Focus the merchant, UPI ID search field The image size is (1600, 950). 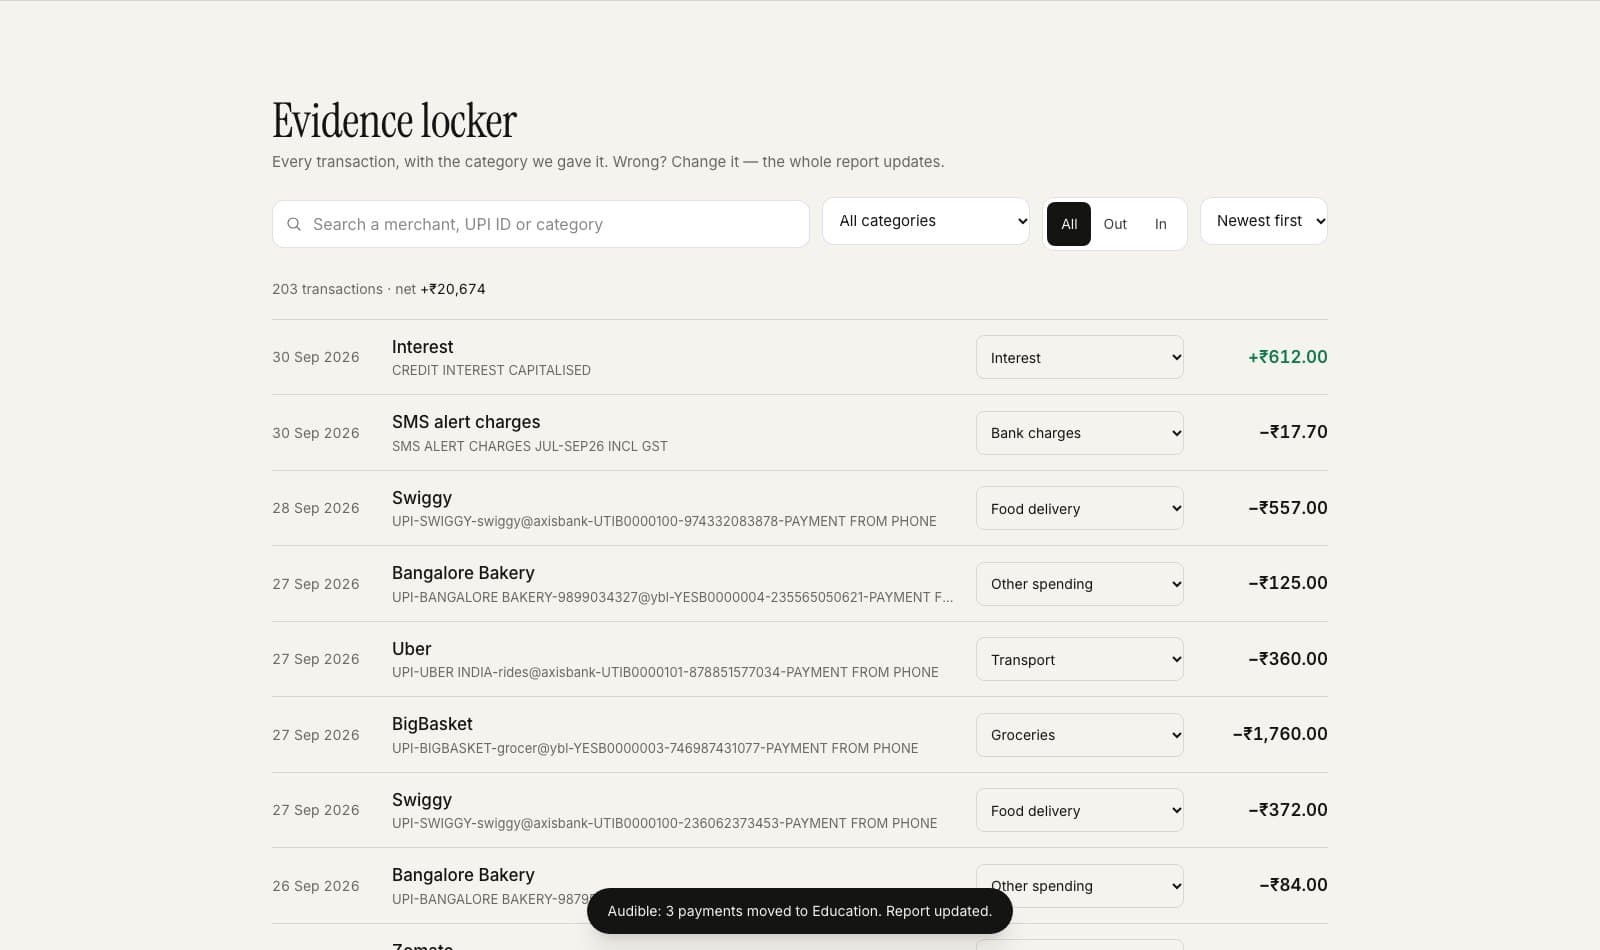point(540,224)
